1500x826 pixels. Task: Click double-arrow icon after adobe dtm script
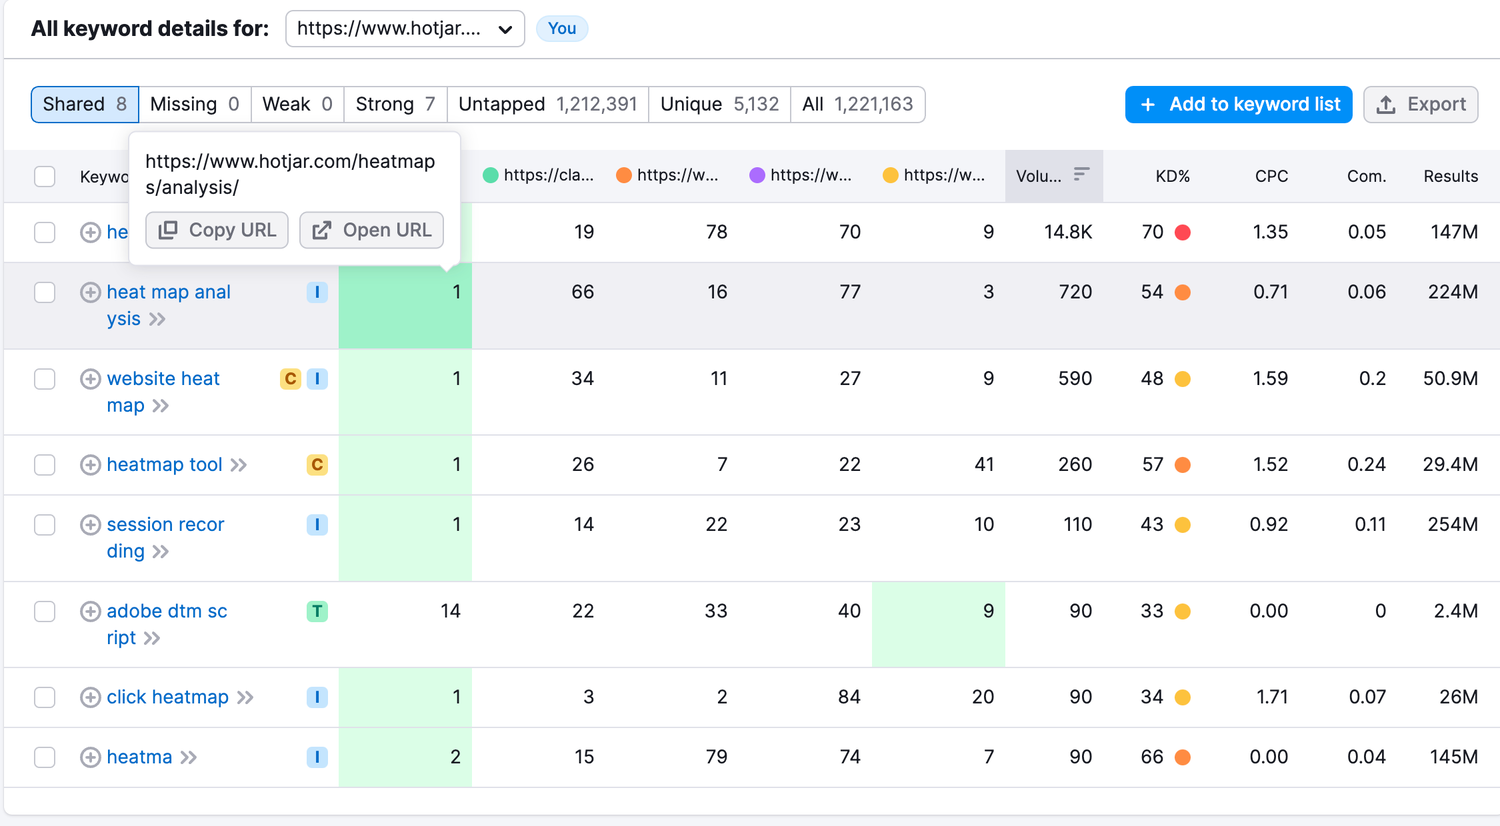pyautogui.click(x=152, y=638)
